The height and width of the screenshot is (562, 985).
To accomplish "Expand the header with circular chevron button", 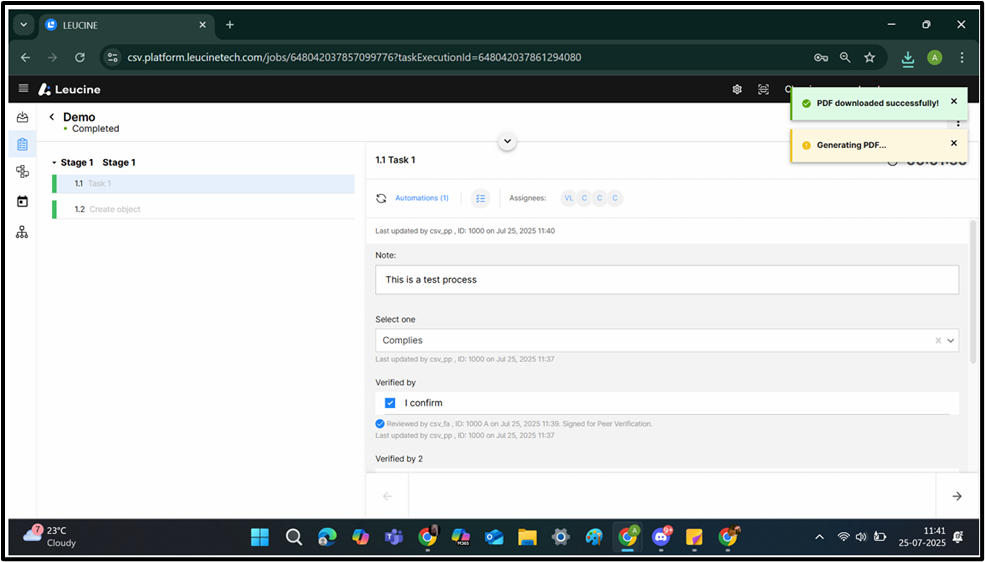I will (x=507, y=141).
